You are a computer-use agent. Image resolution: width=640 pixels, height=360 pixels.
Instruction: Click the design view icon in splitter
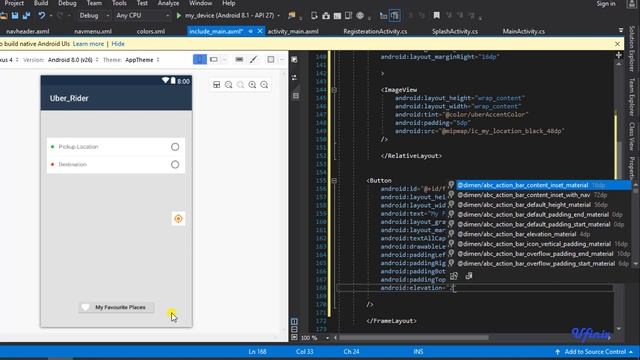[294, 60]
